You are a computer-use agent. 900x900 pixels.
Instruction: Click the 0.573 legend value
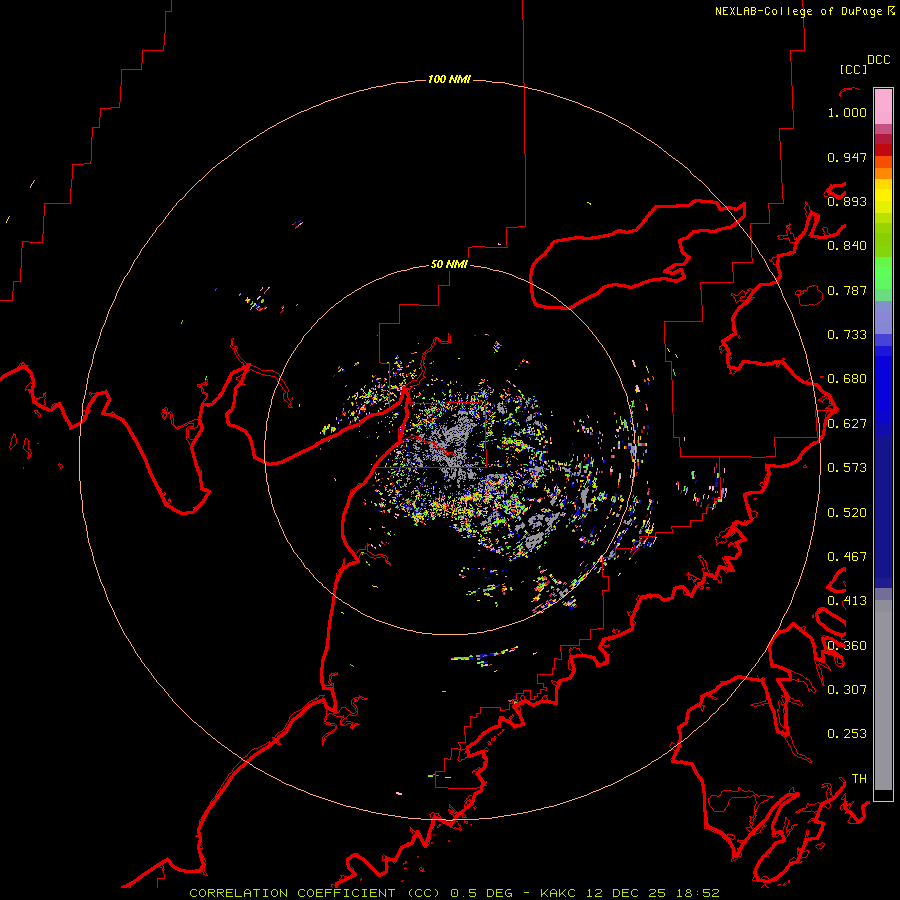[x=847, y=468]
